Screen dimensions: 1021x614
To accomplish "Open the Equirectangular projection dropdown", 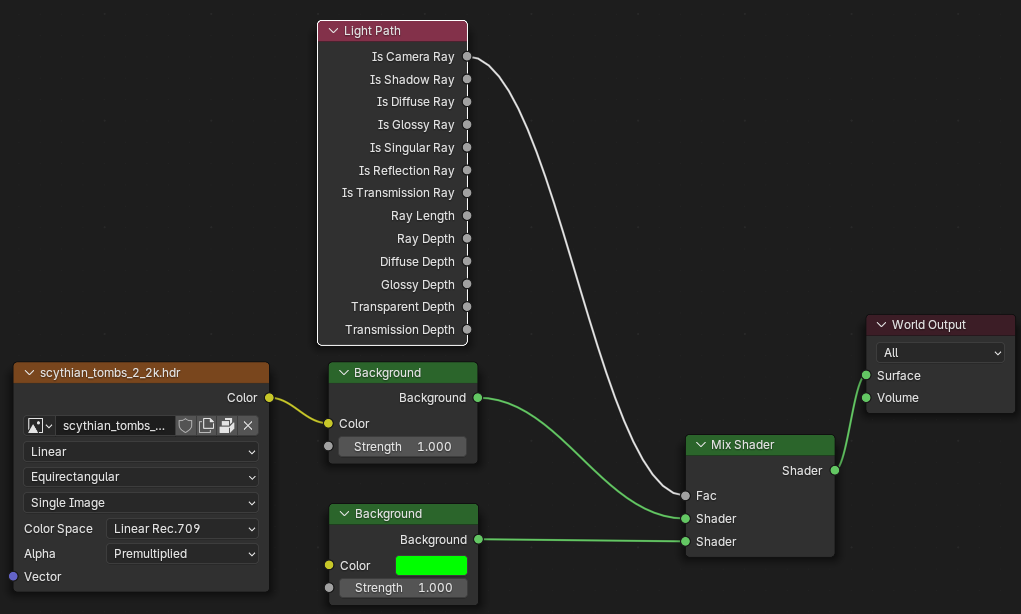I will [141, 477].
